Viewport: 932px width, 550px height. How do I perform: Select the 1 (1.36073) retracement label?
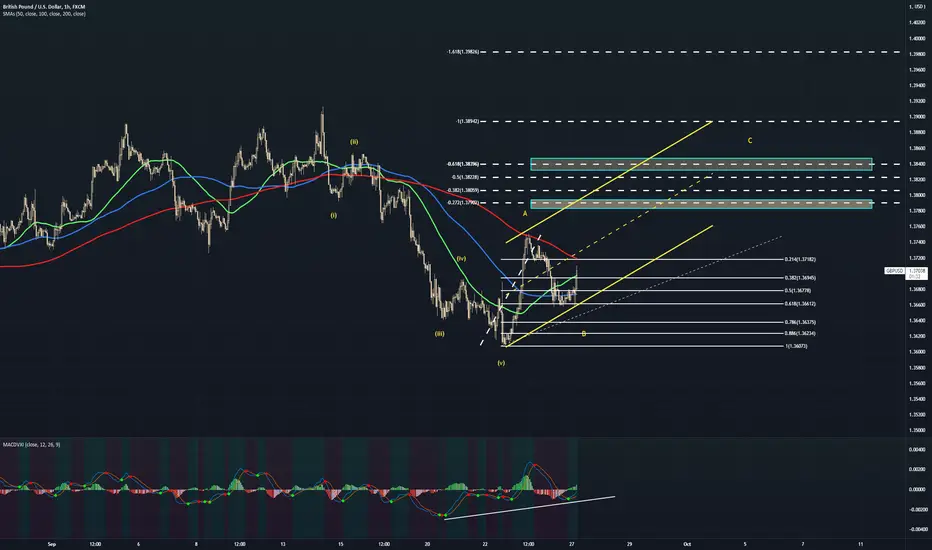[796, 346]
